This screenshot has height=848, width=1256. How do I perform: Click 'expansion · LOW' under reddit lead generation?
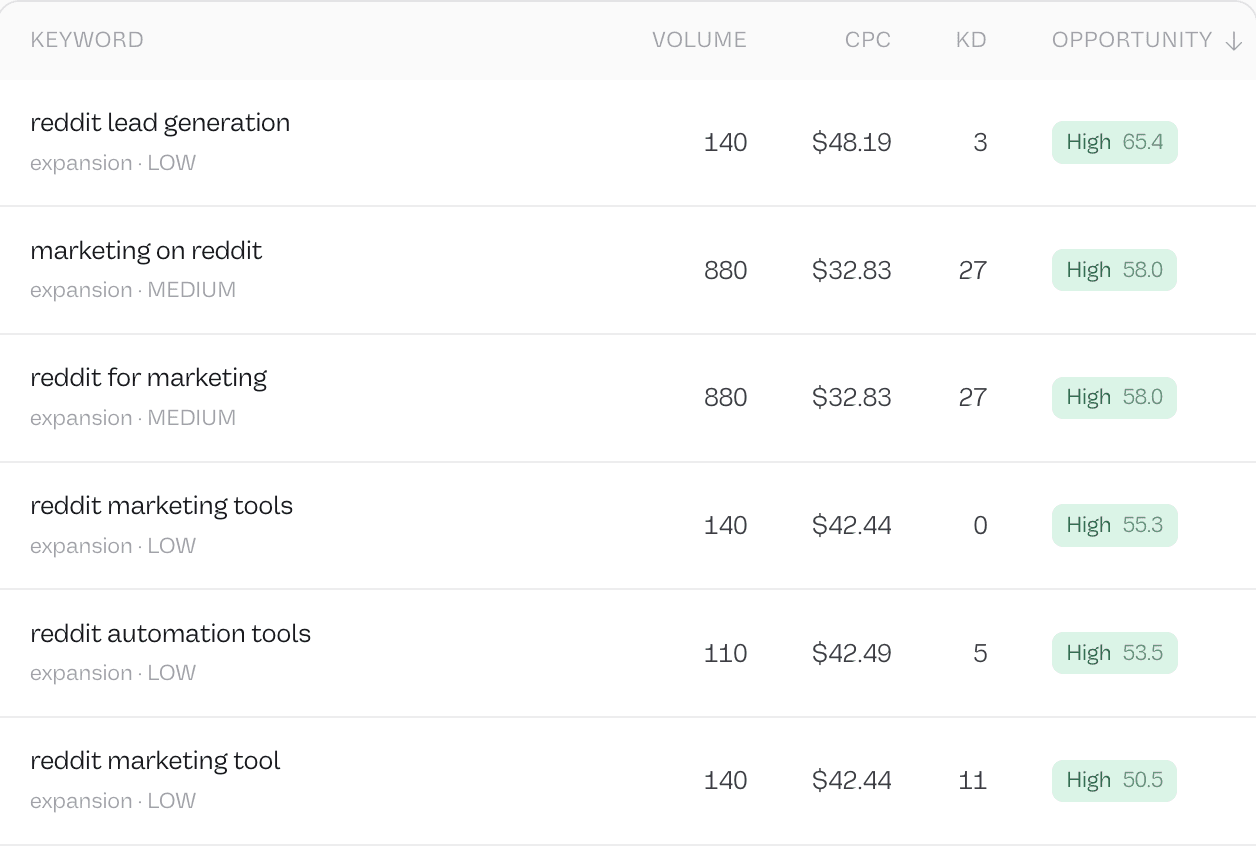(x=113, y=163)
